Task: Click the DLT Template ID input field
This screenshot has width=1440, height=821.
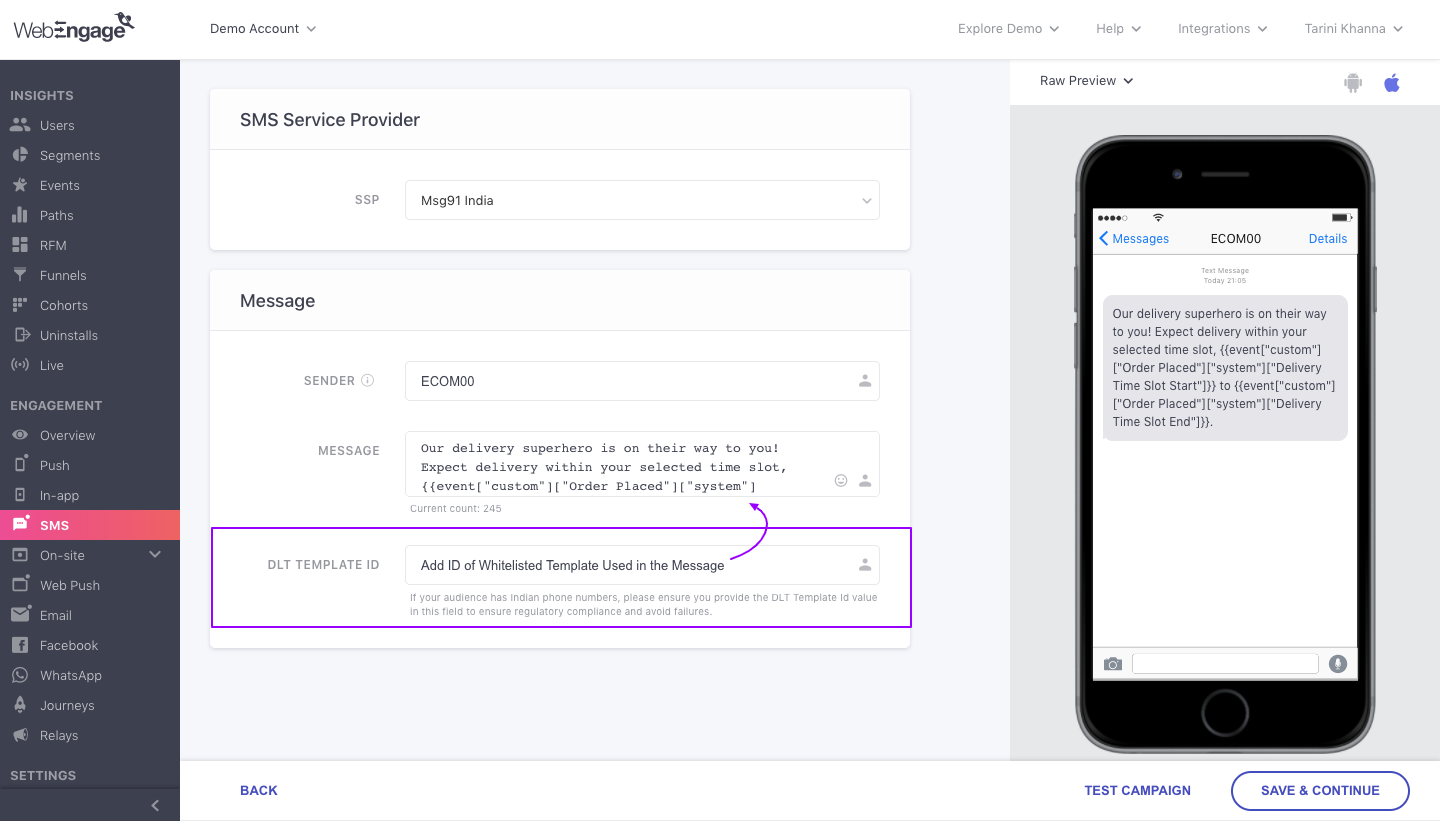Action: coord(642,565)
